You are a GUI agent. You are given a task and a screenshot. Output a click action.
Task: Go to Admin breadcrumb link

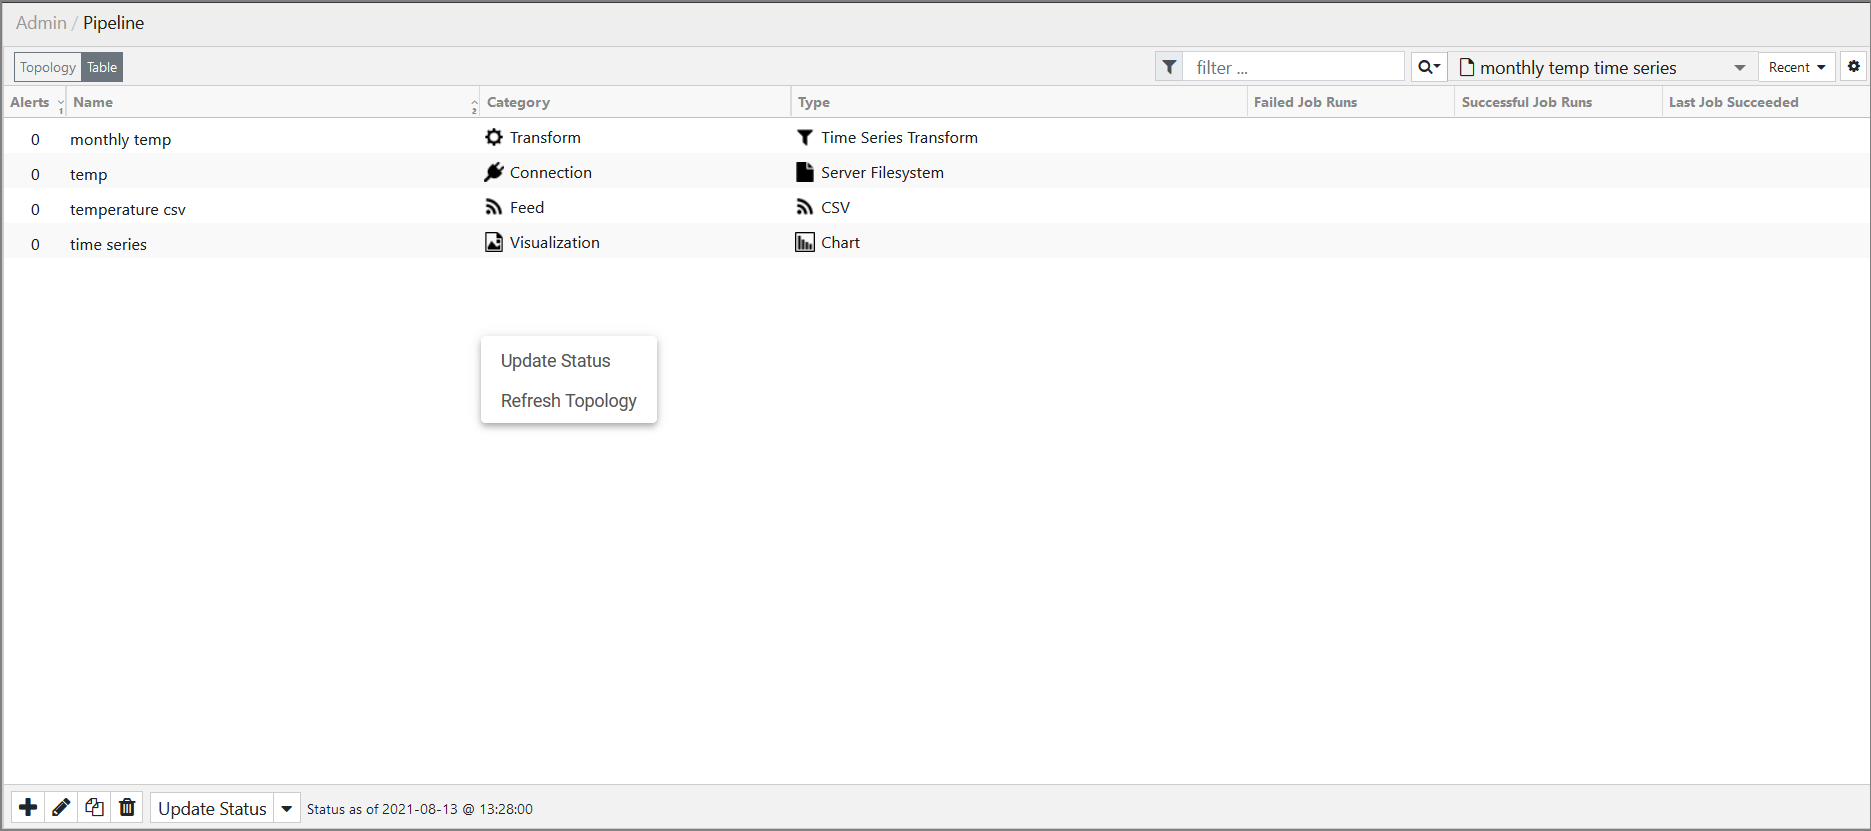coord(41,23)
